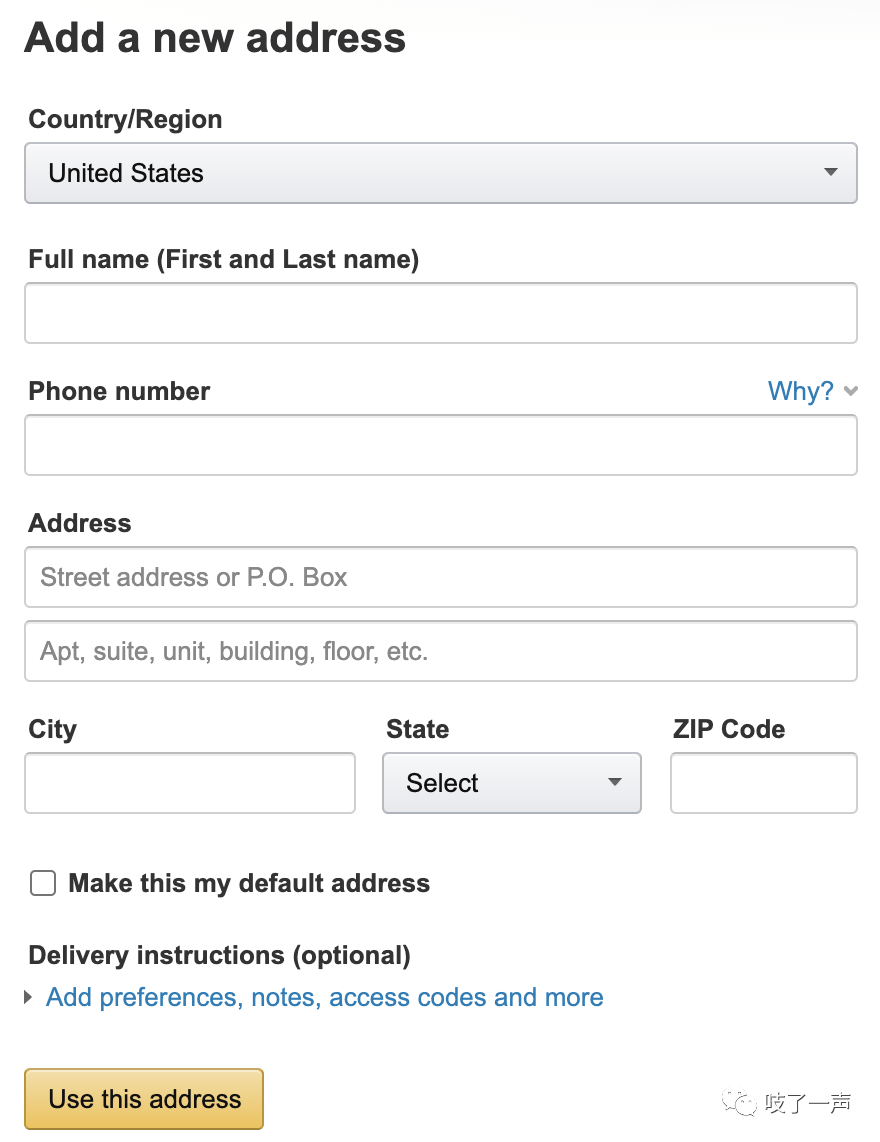
Task: Open the Country/Region dropdown
Action: 441,173
